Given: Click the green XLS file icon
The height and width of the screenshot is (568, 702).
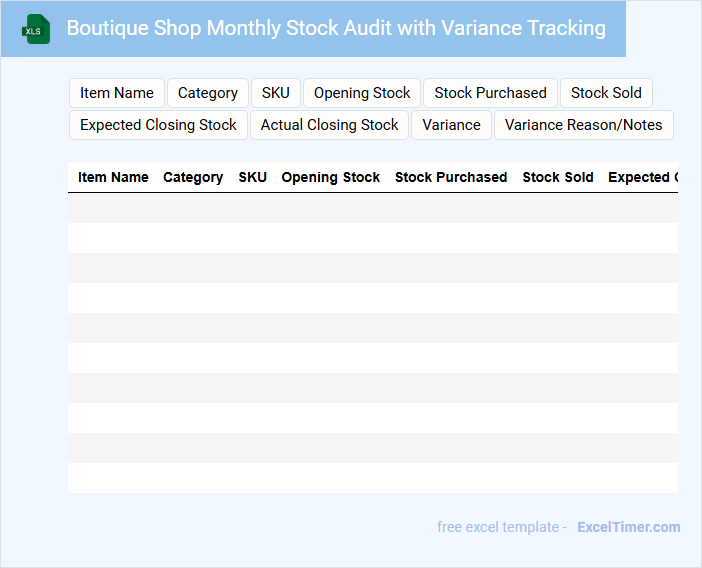Looking at the screenshot, I should [x=36, y=29].
